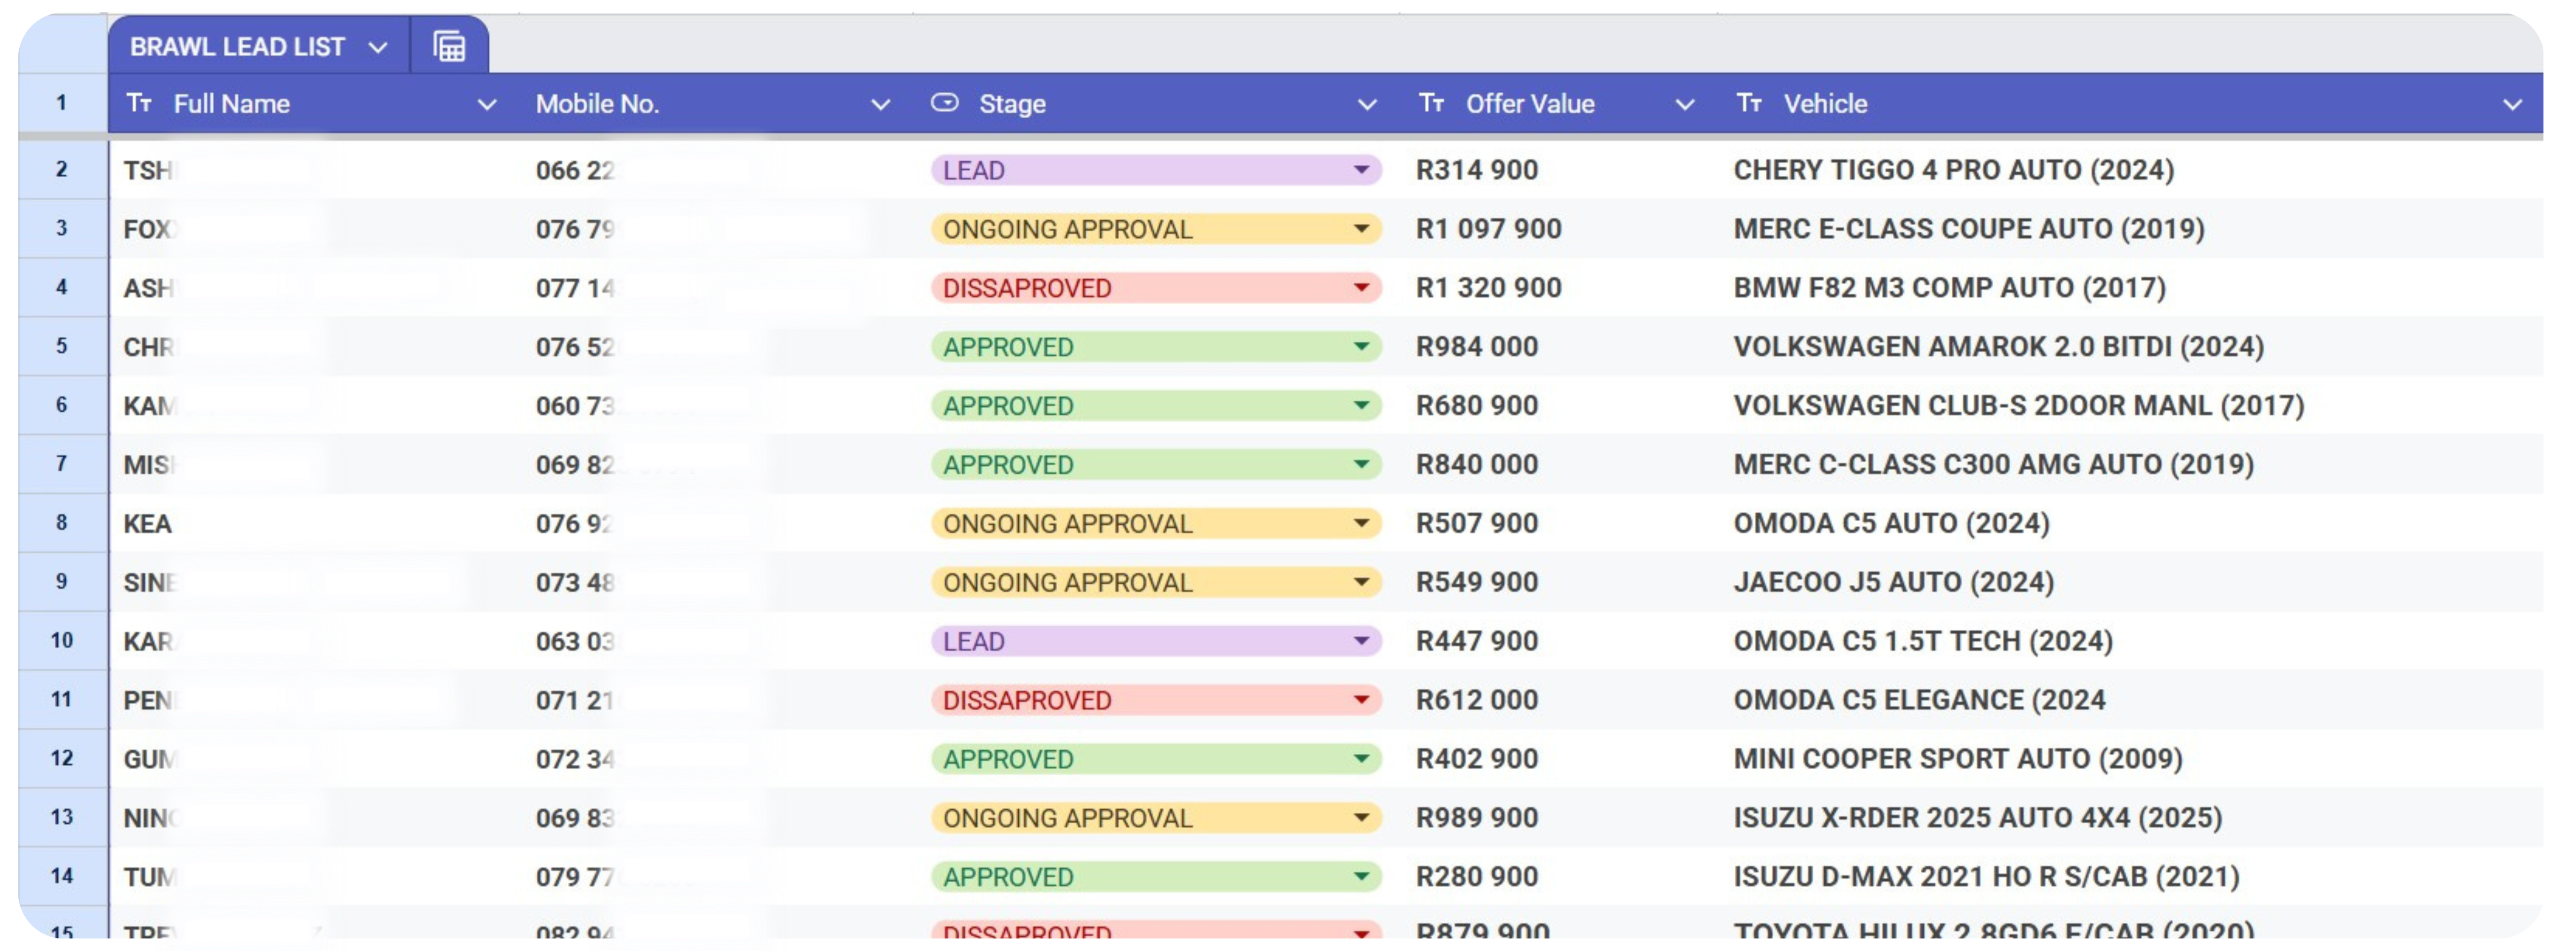
Task: Click the text type icon in Offer Value header
Action: click(x=1431, y=103)
